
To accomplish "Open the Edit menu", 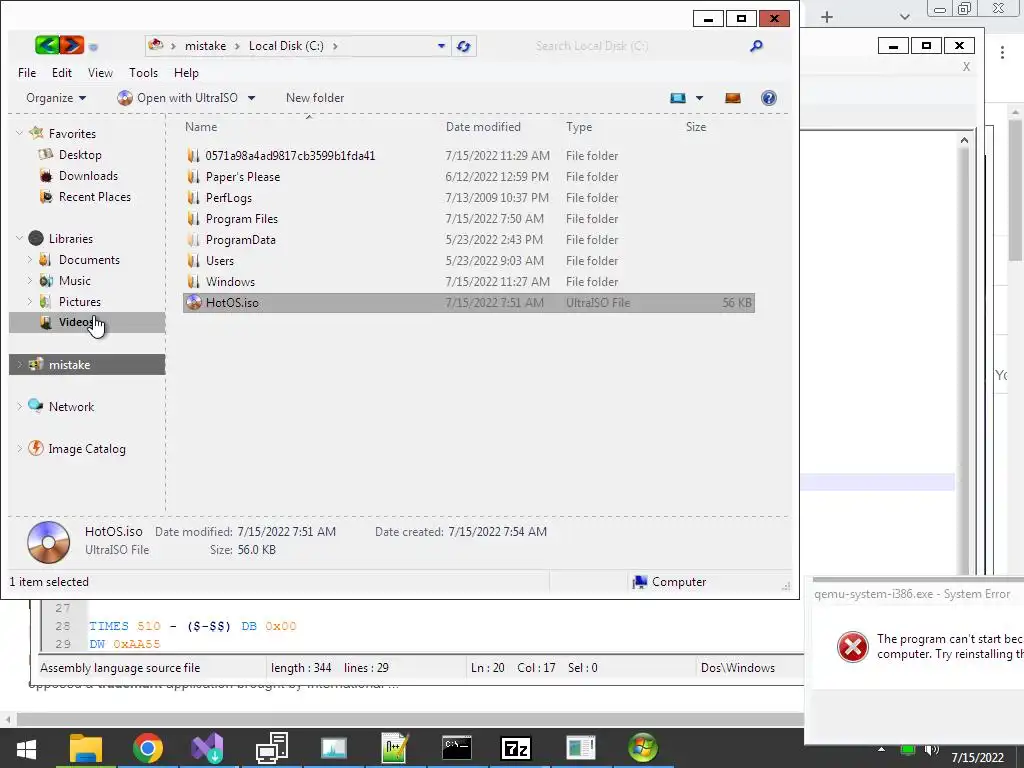I will tap(62, 72).
